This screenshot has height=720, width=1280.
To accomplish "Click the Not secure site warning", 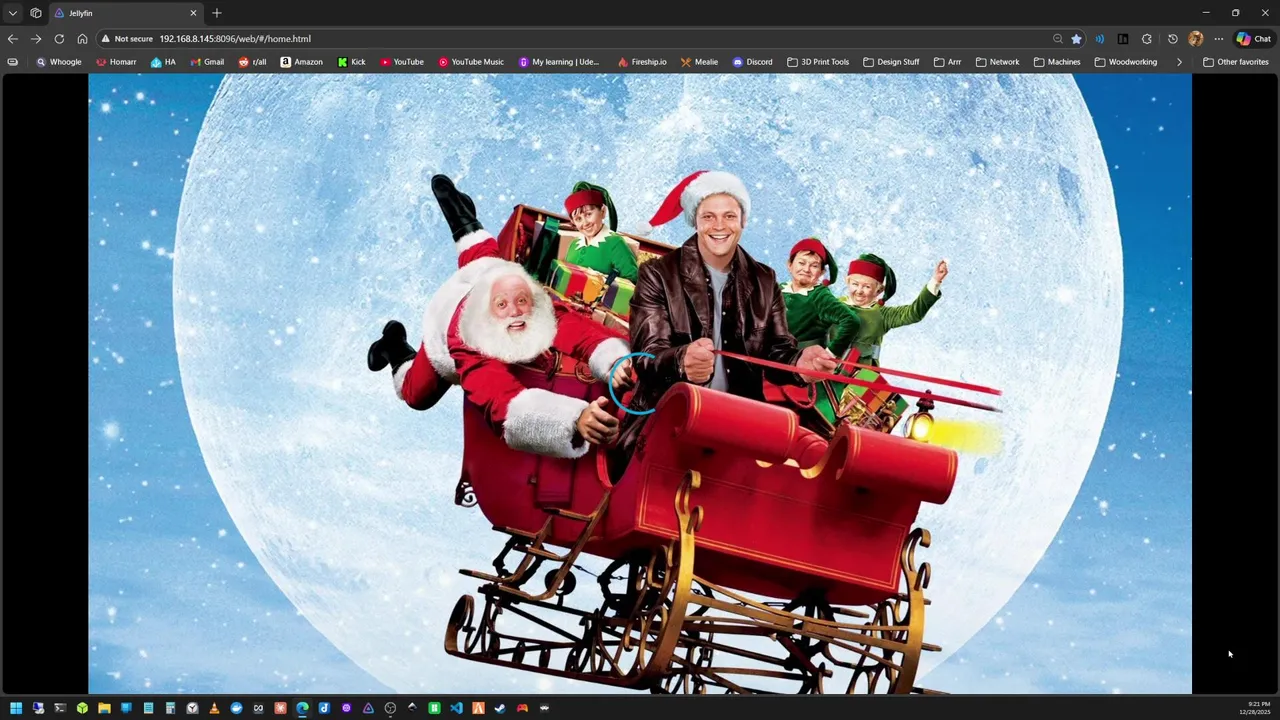I will coord(127,39).
